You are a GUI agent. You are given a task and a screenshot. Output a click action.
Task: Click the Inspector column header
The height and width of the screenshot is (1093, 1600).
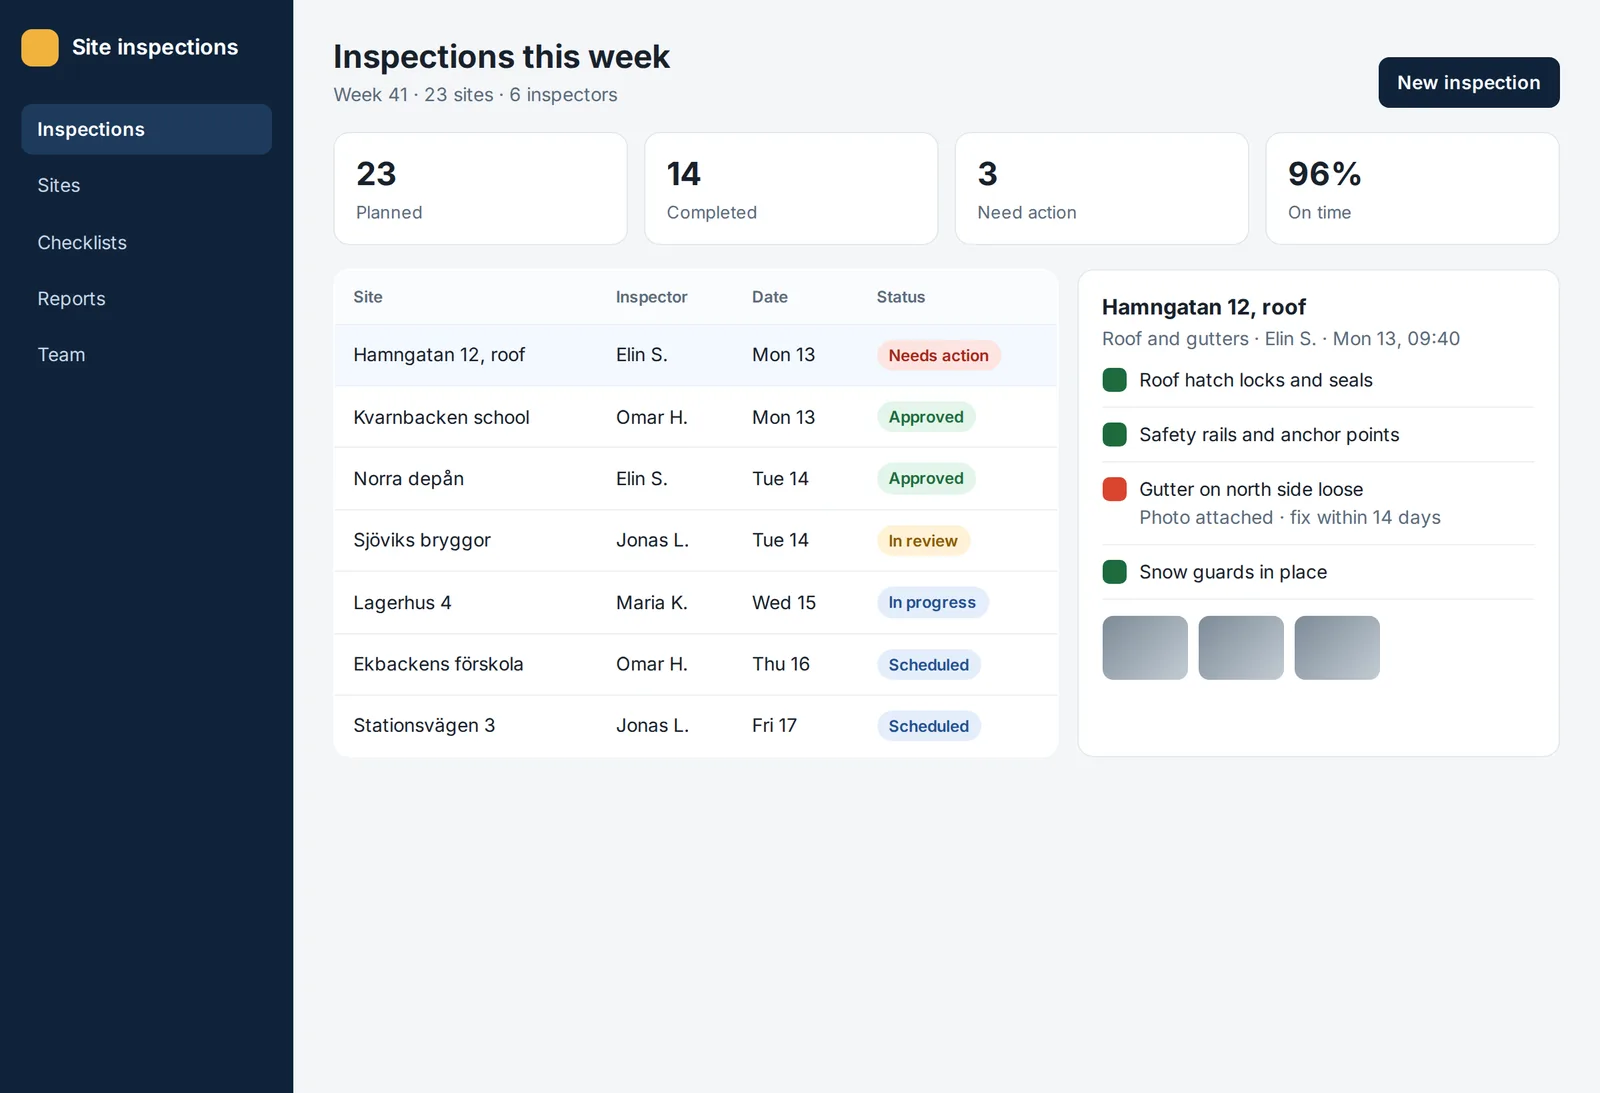coord(651,297)
